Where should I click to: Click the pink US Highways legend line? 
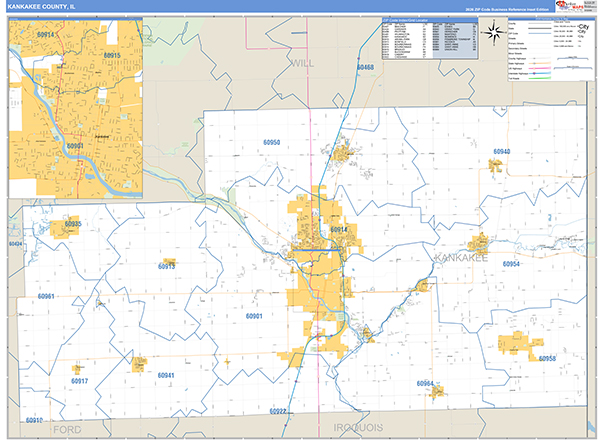[x=540, y=68]
